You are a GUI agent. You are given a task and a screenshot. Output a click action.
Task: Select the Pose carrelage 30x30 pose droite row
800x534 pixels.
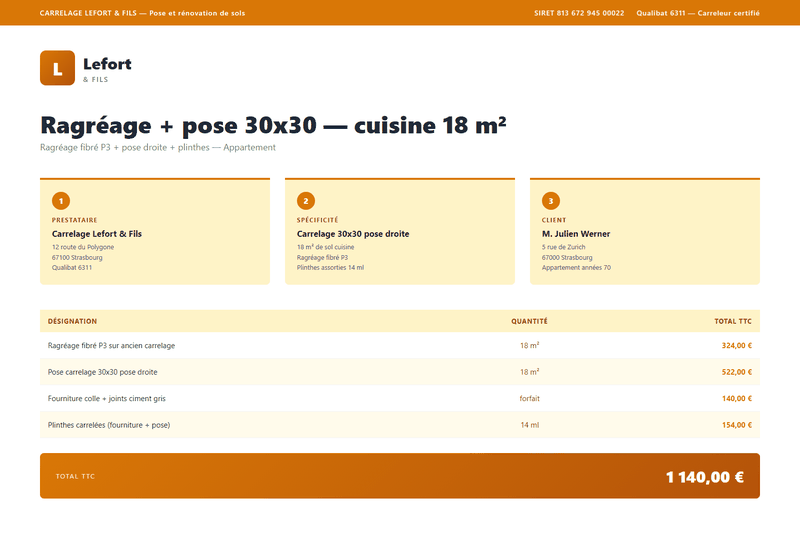399,372
